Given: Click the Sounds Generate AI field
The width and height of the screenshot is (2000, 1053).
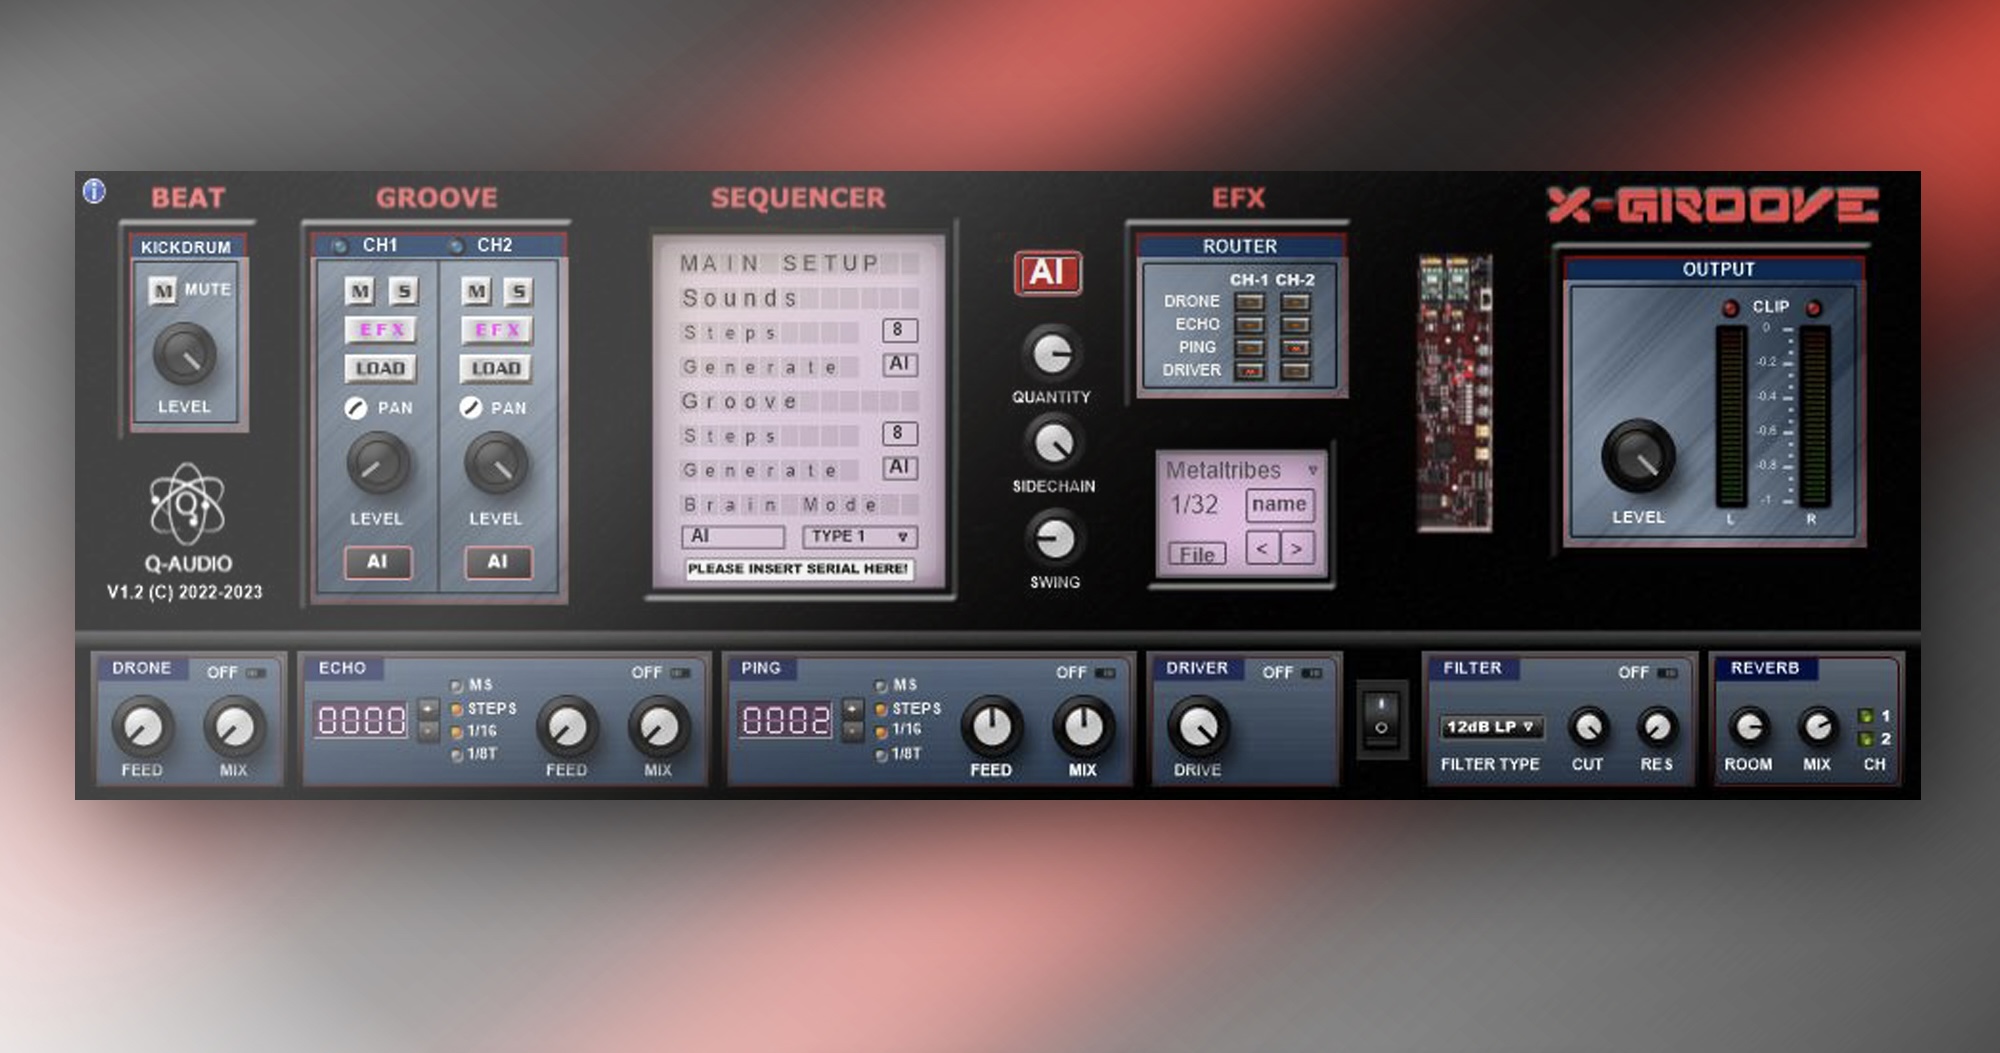Looking at the screenshot, I should point(899,364).
